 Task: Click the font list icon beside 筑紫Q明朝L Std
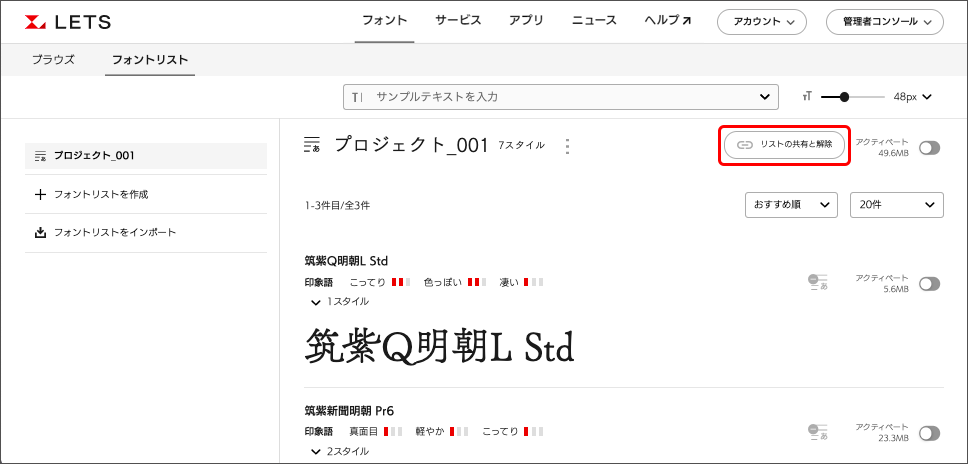click(x=817, y=283)
